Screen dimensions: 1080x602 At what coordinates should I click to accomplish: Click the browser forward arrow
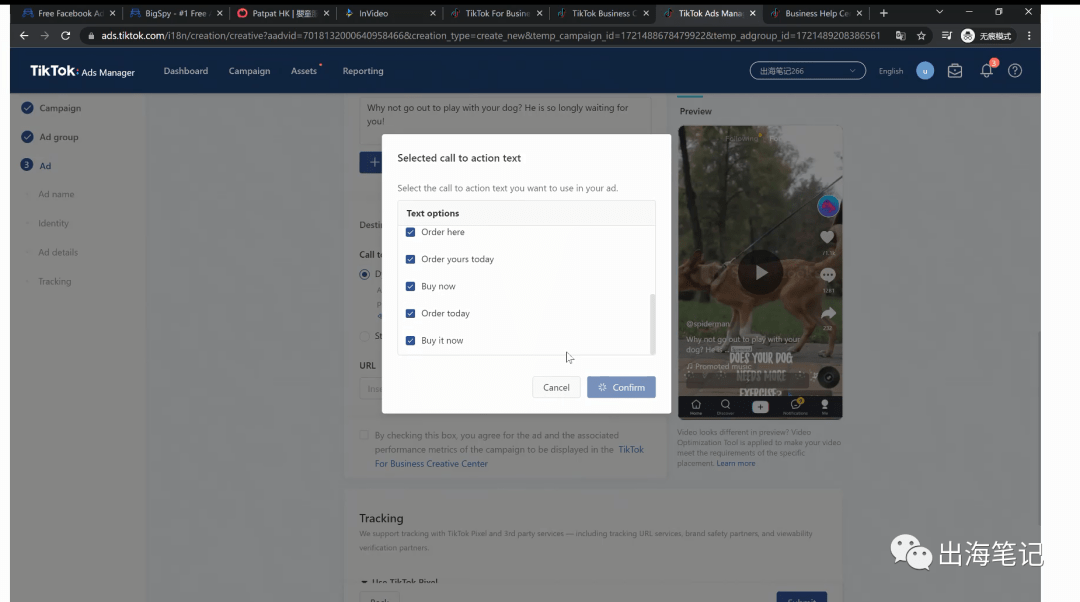45,36
